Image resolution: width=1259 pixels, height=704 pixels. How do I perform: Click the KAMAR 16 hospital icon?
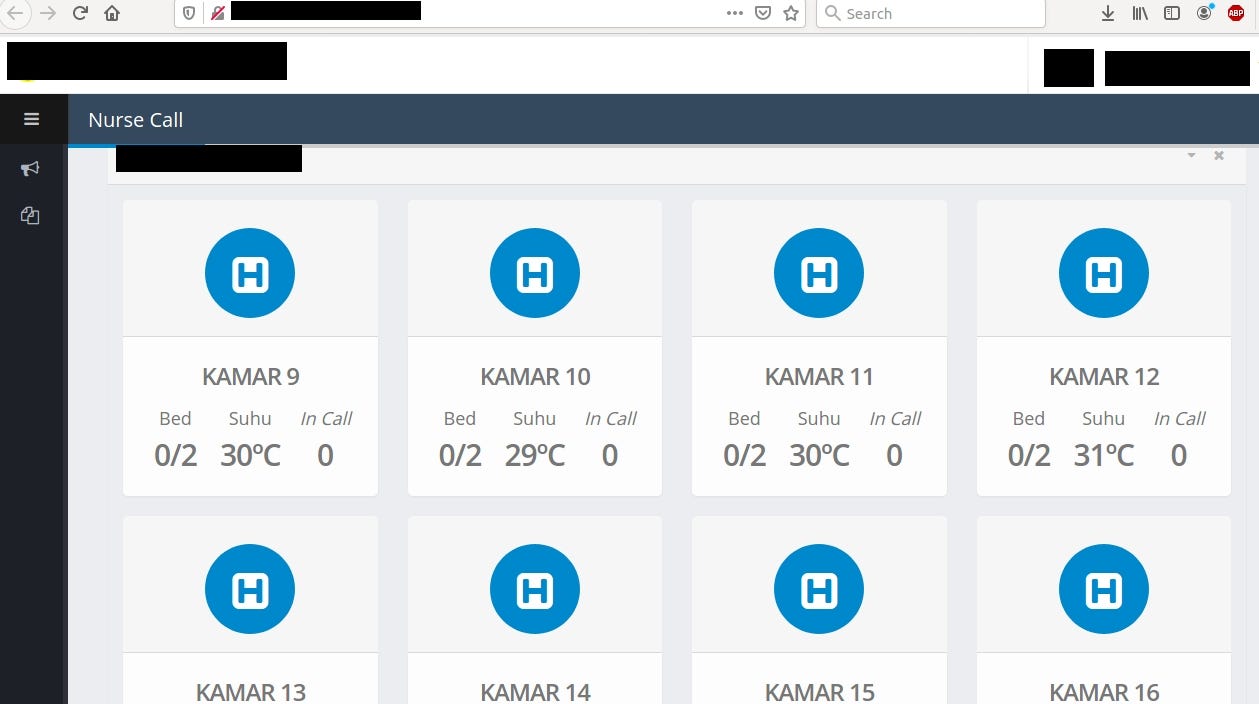click(1104, 589)
